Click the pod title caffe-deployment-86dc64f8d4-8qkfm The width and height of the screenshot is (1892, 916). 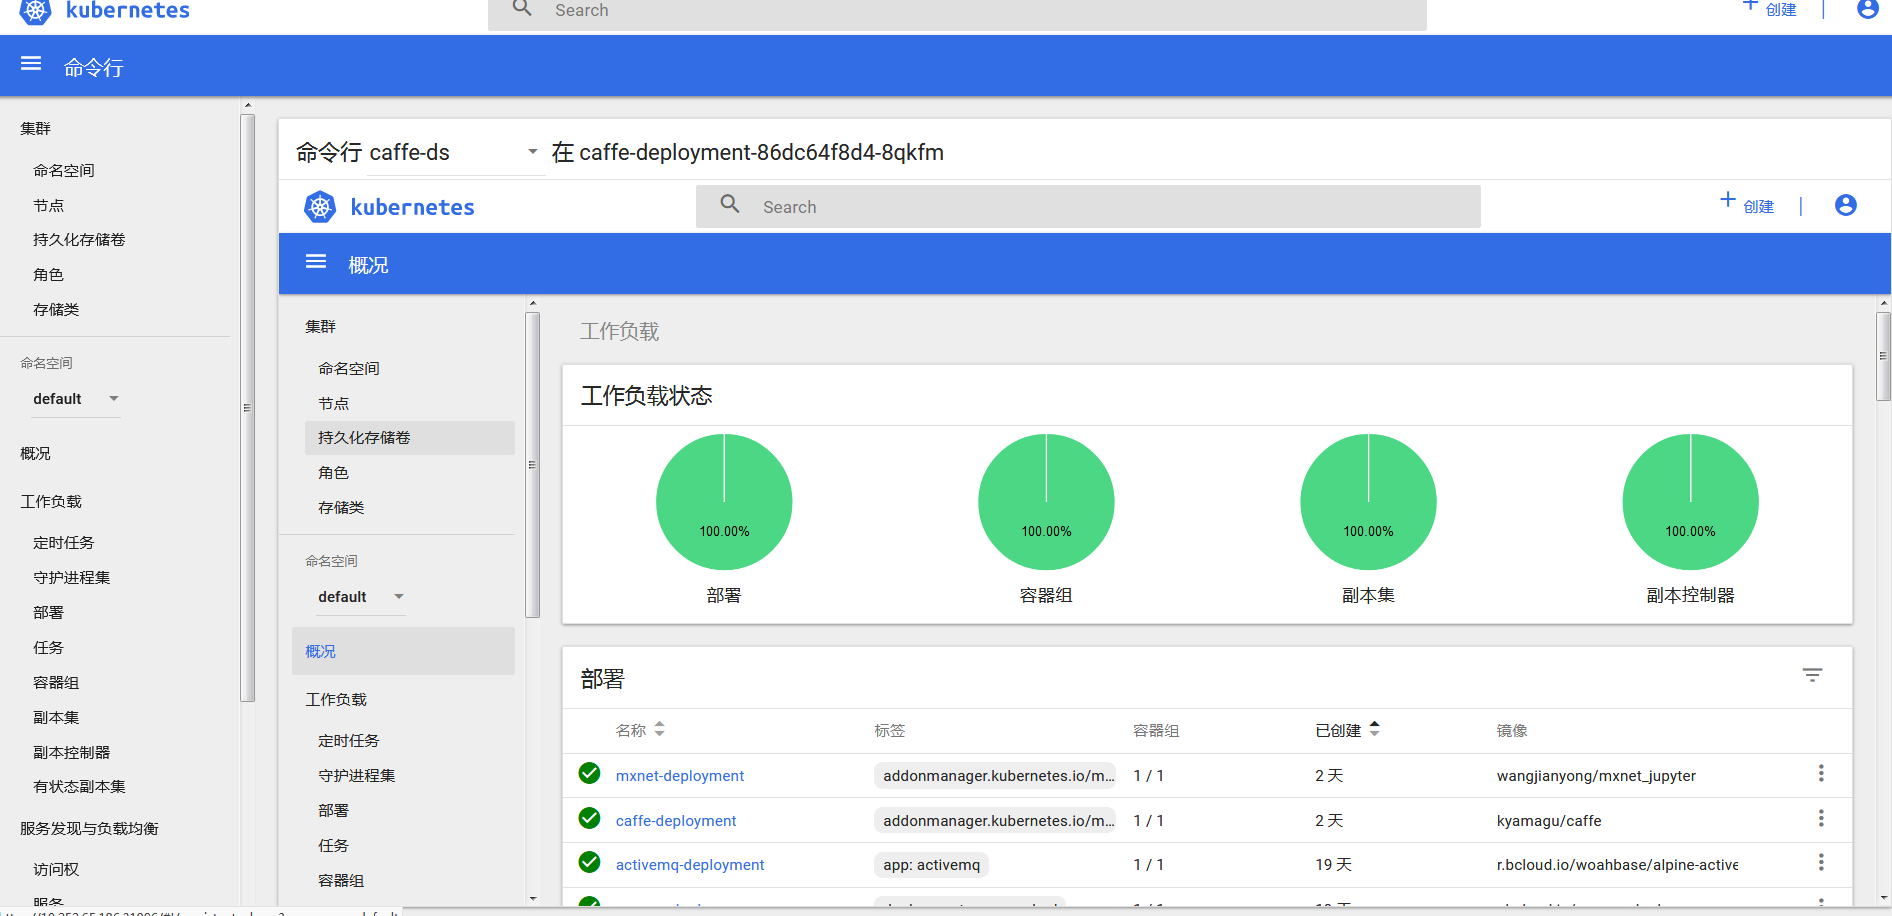(x=761, y=152)
